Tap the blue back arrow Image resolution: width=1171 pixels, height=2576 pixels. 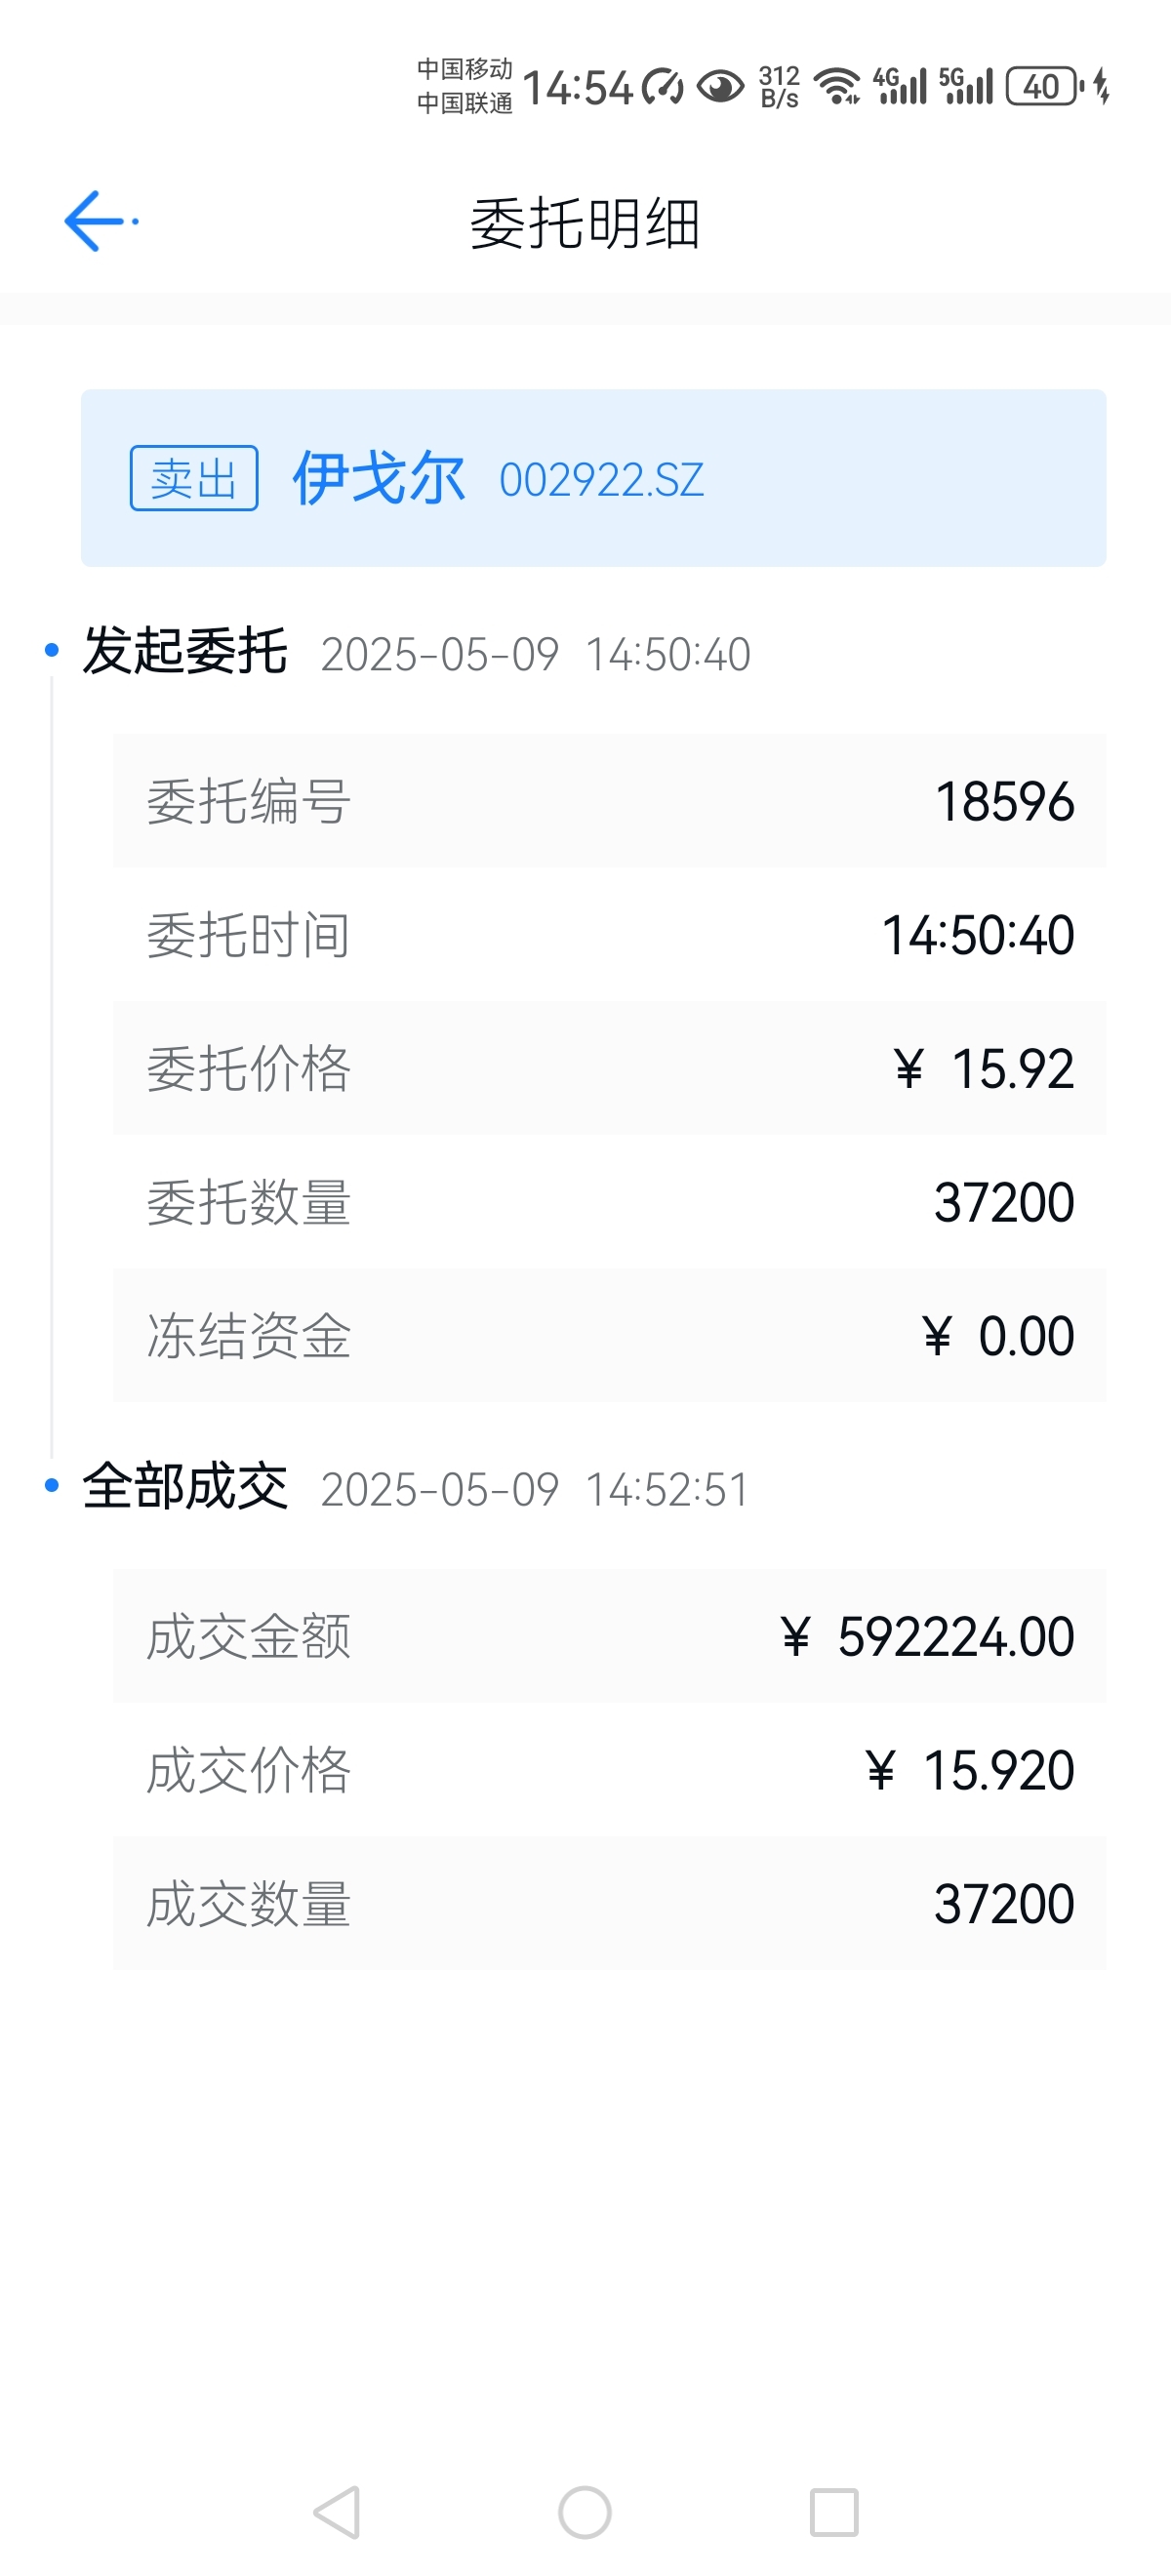click(x=97, y=221)
